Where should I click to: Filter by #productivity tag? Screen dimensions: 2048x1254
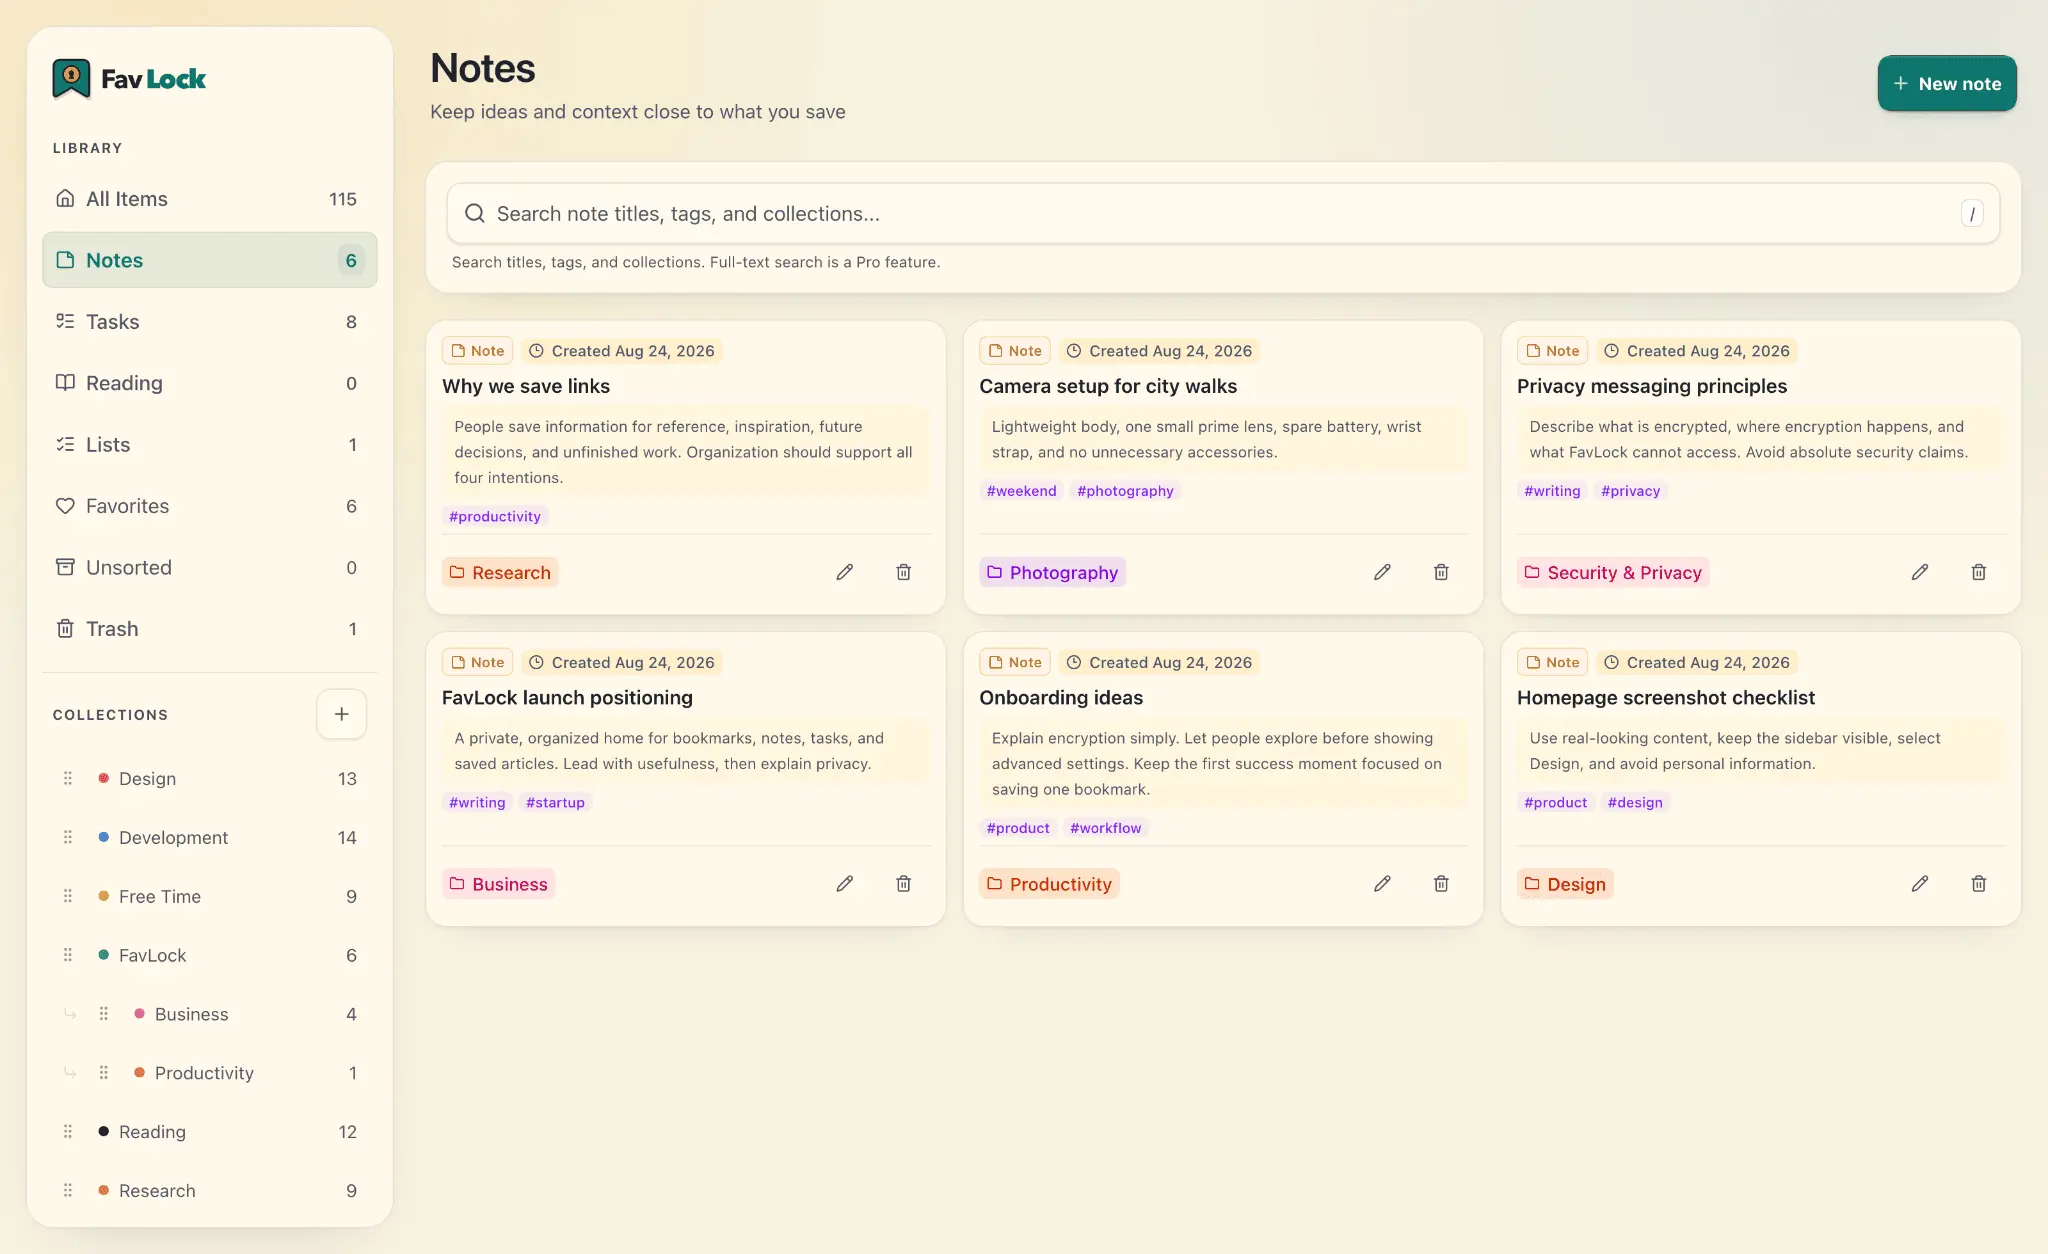point(495,516)
